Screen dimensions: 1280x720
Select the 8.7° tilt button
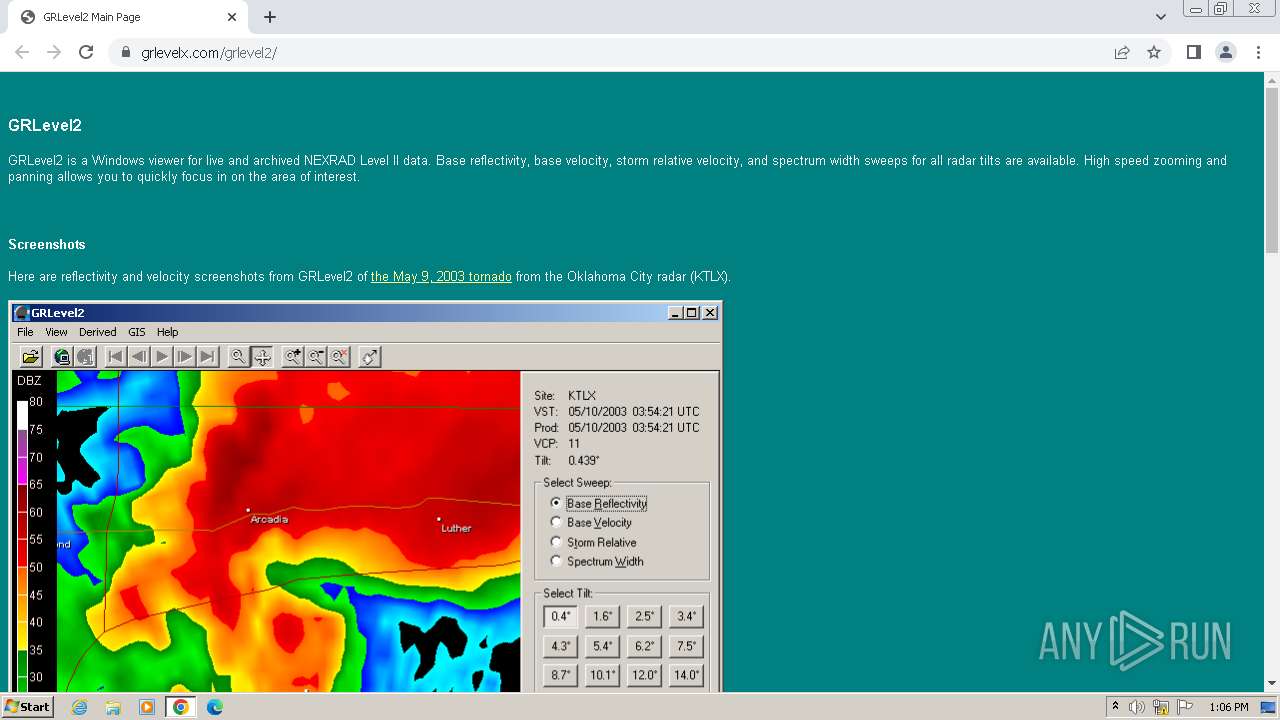[561, 675]
